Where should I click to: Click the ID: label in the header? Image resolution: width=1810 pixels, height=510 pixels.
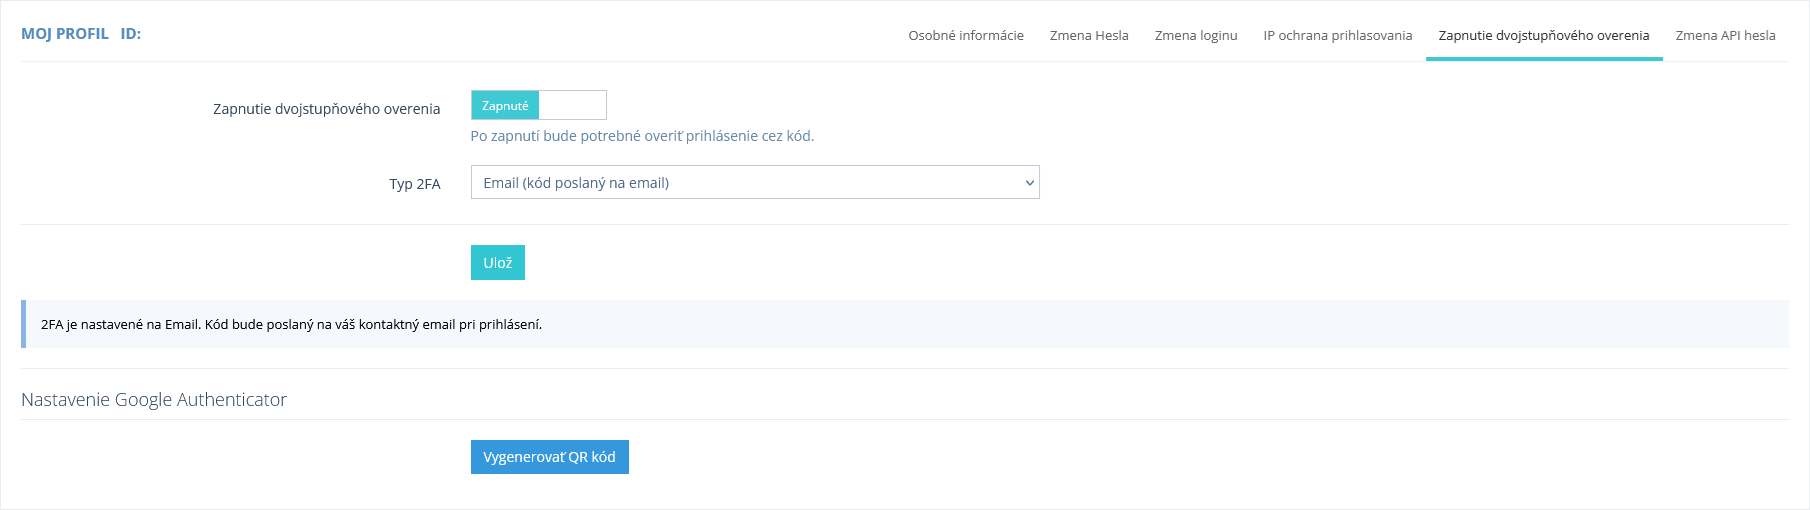tap(131, 34)
